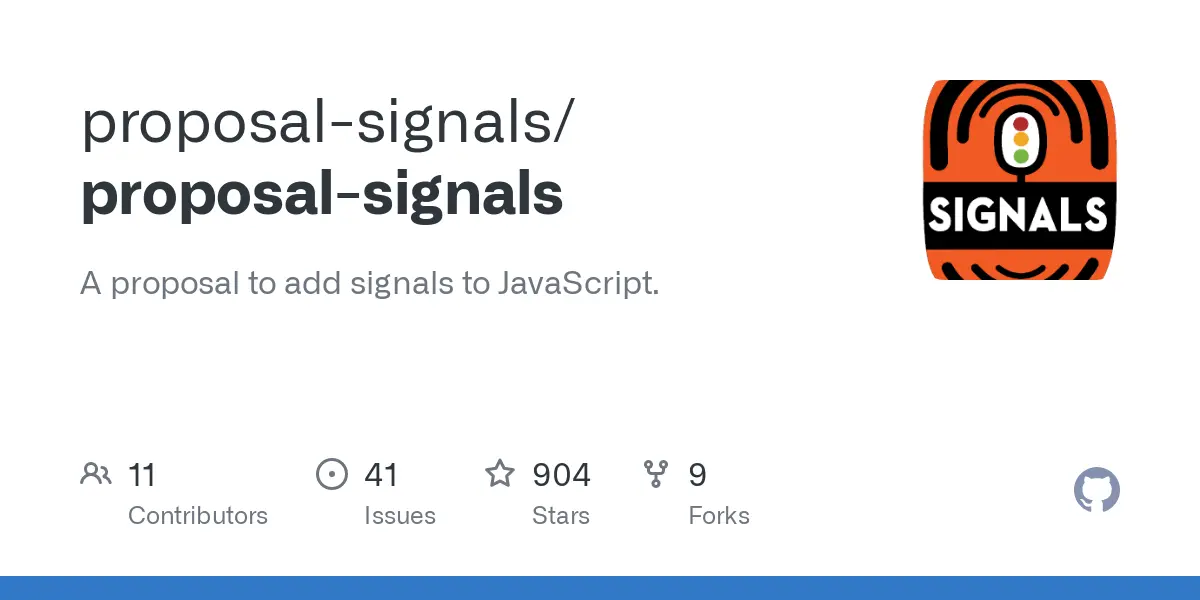Click the Issues label
The image size is (1200, 600).
(400, 516)
